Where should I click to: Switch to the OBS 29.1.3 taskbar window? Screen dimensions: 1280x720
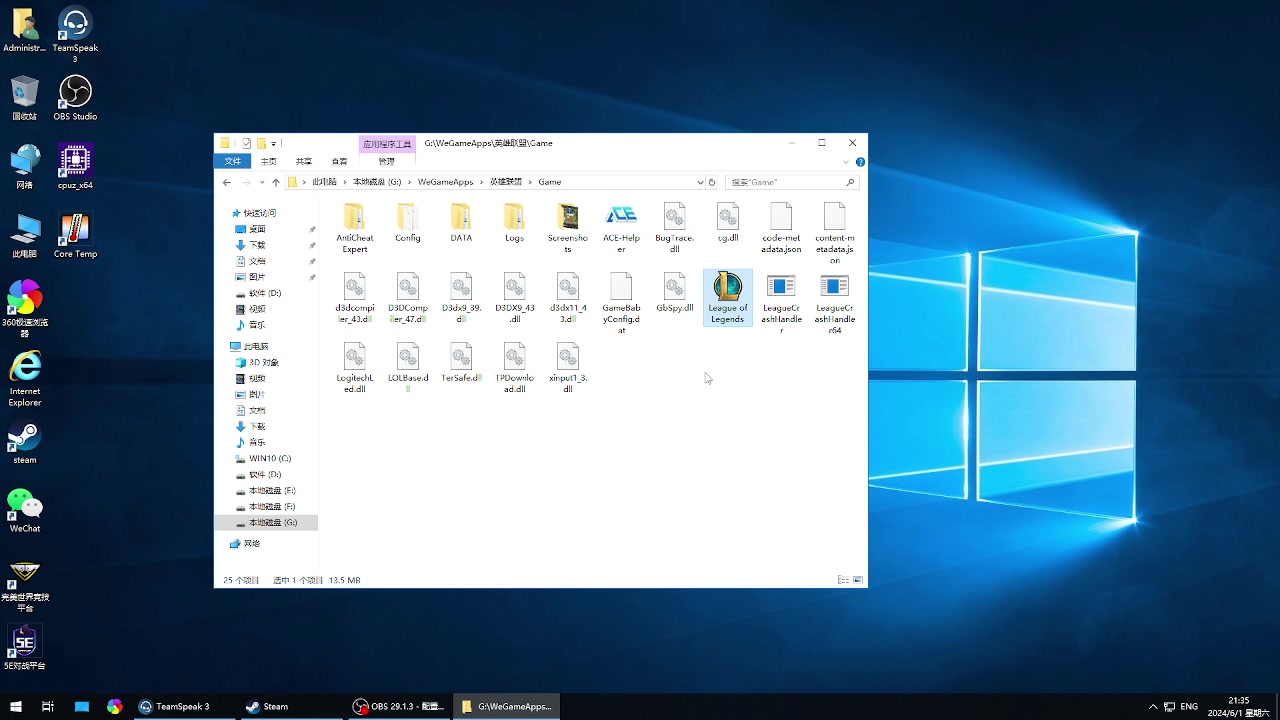pos(399,706)
